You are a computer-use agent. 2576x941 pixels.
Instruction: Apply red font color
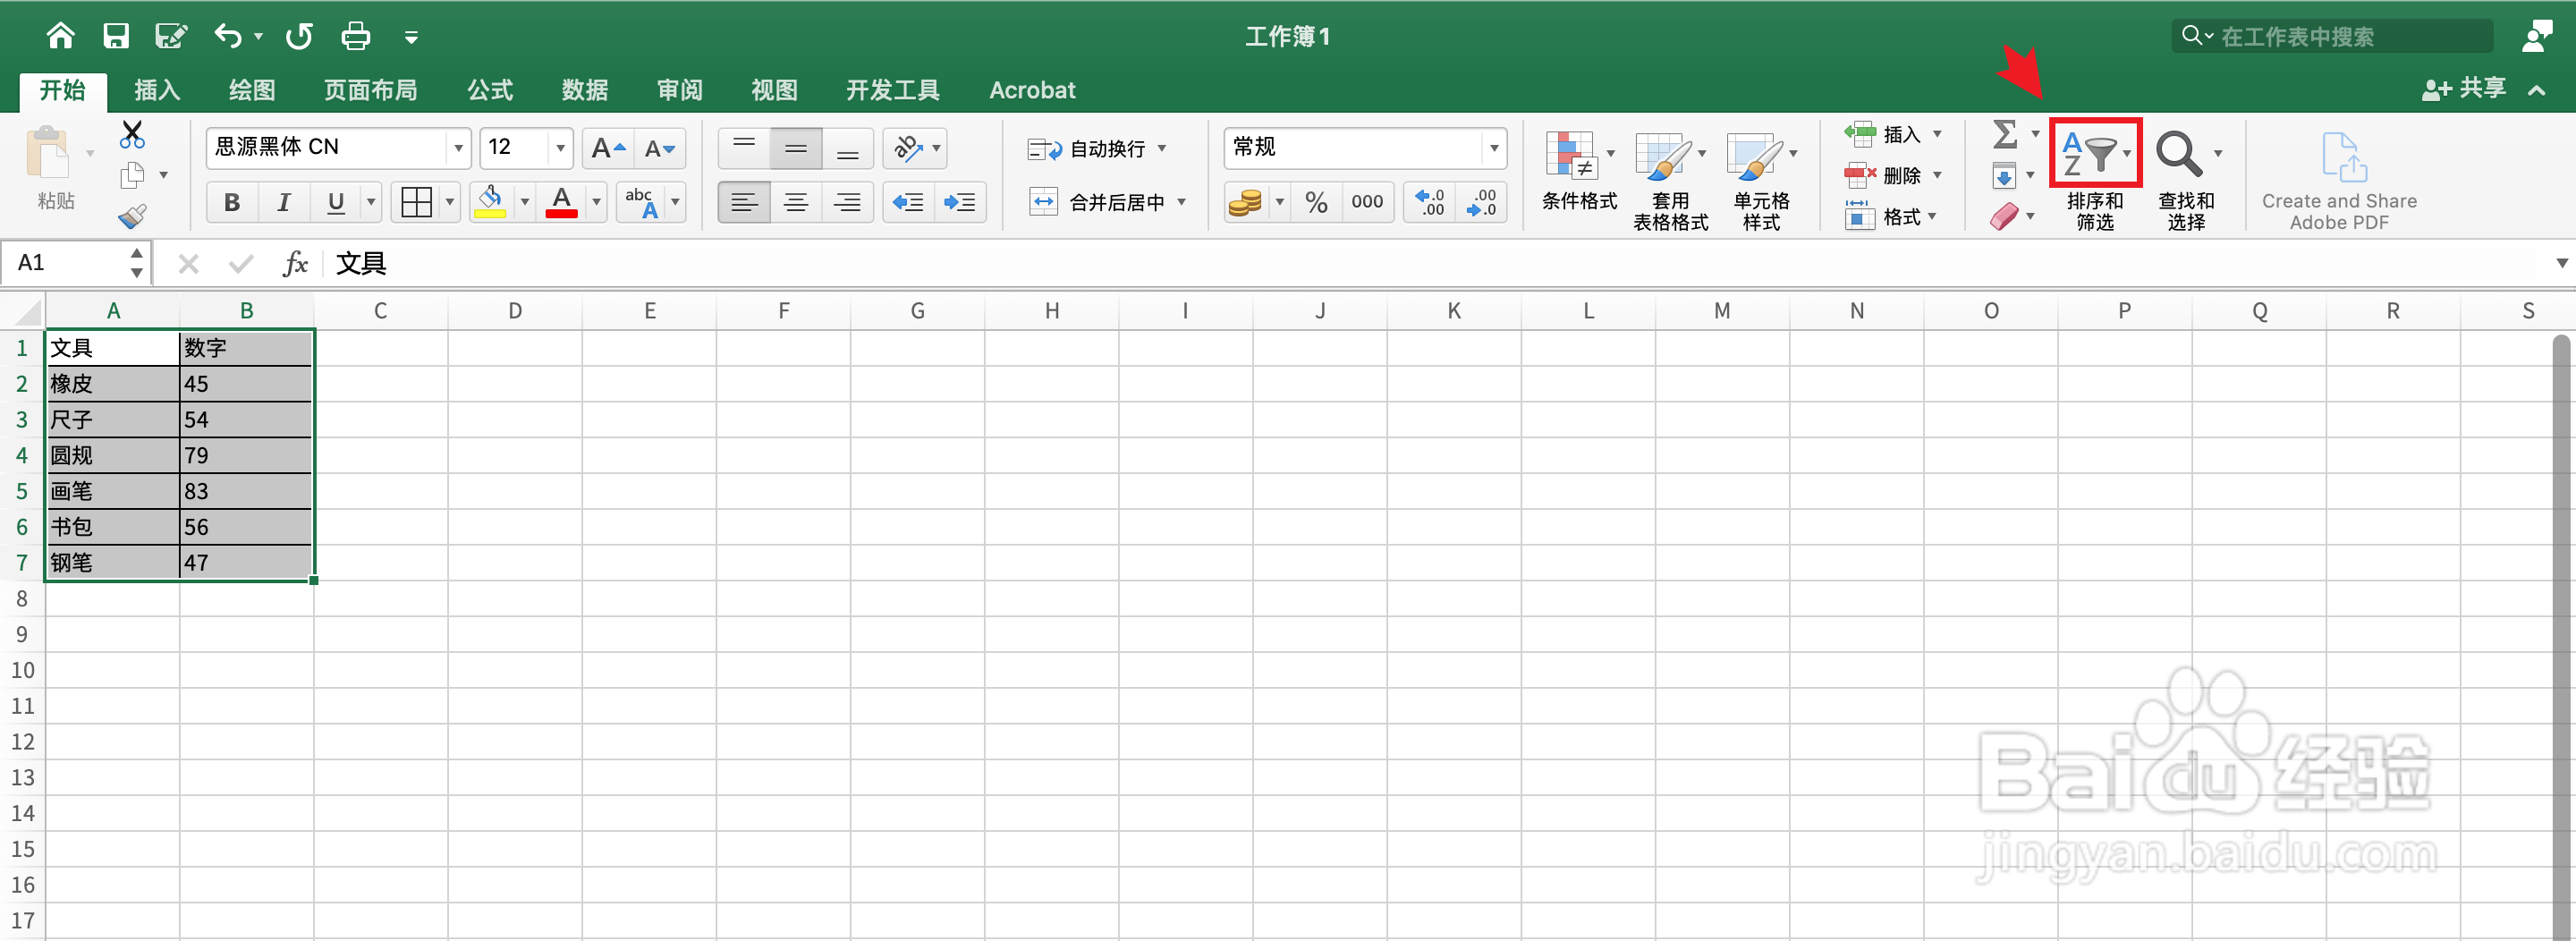click(562, 202)
